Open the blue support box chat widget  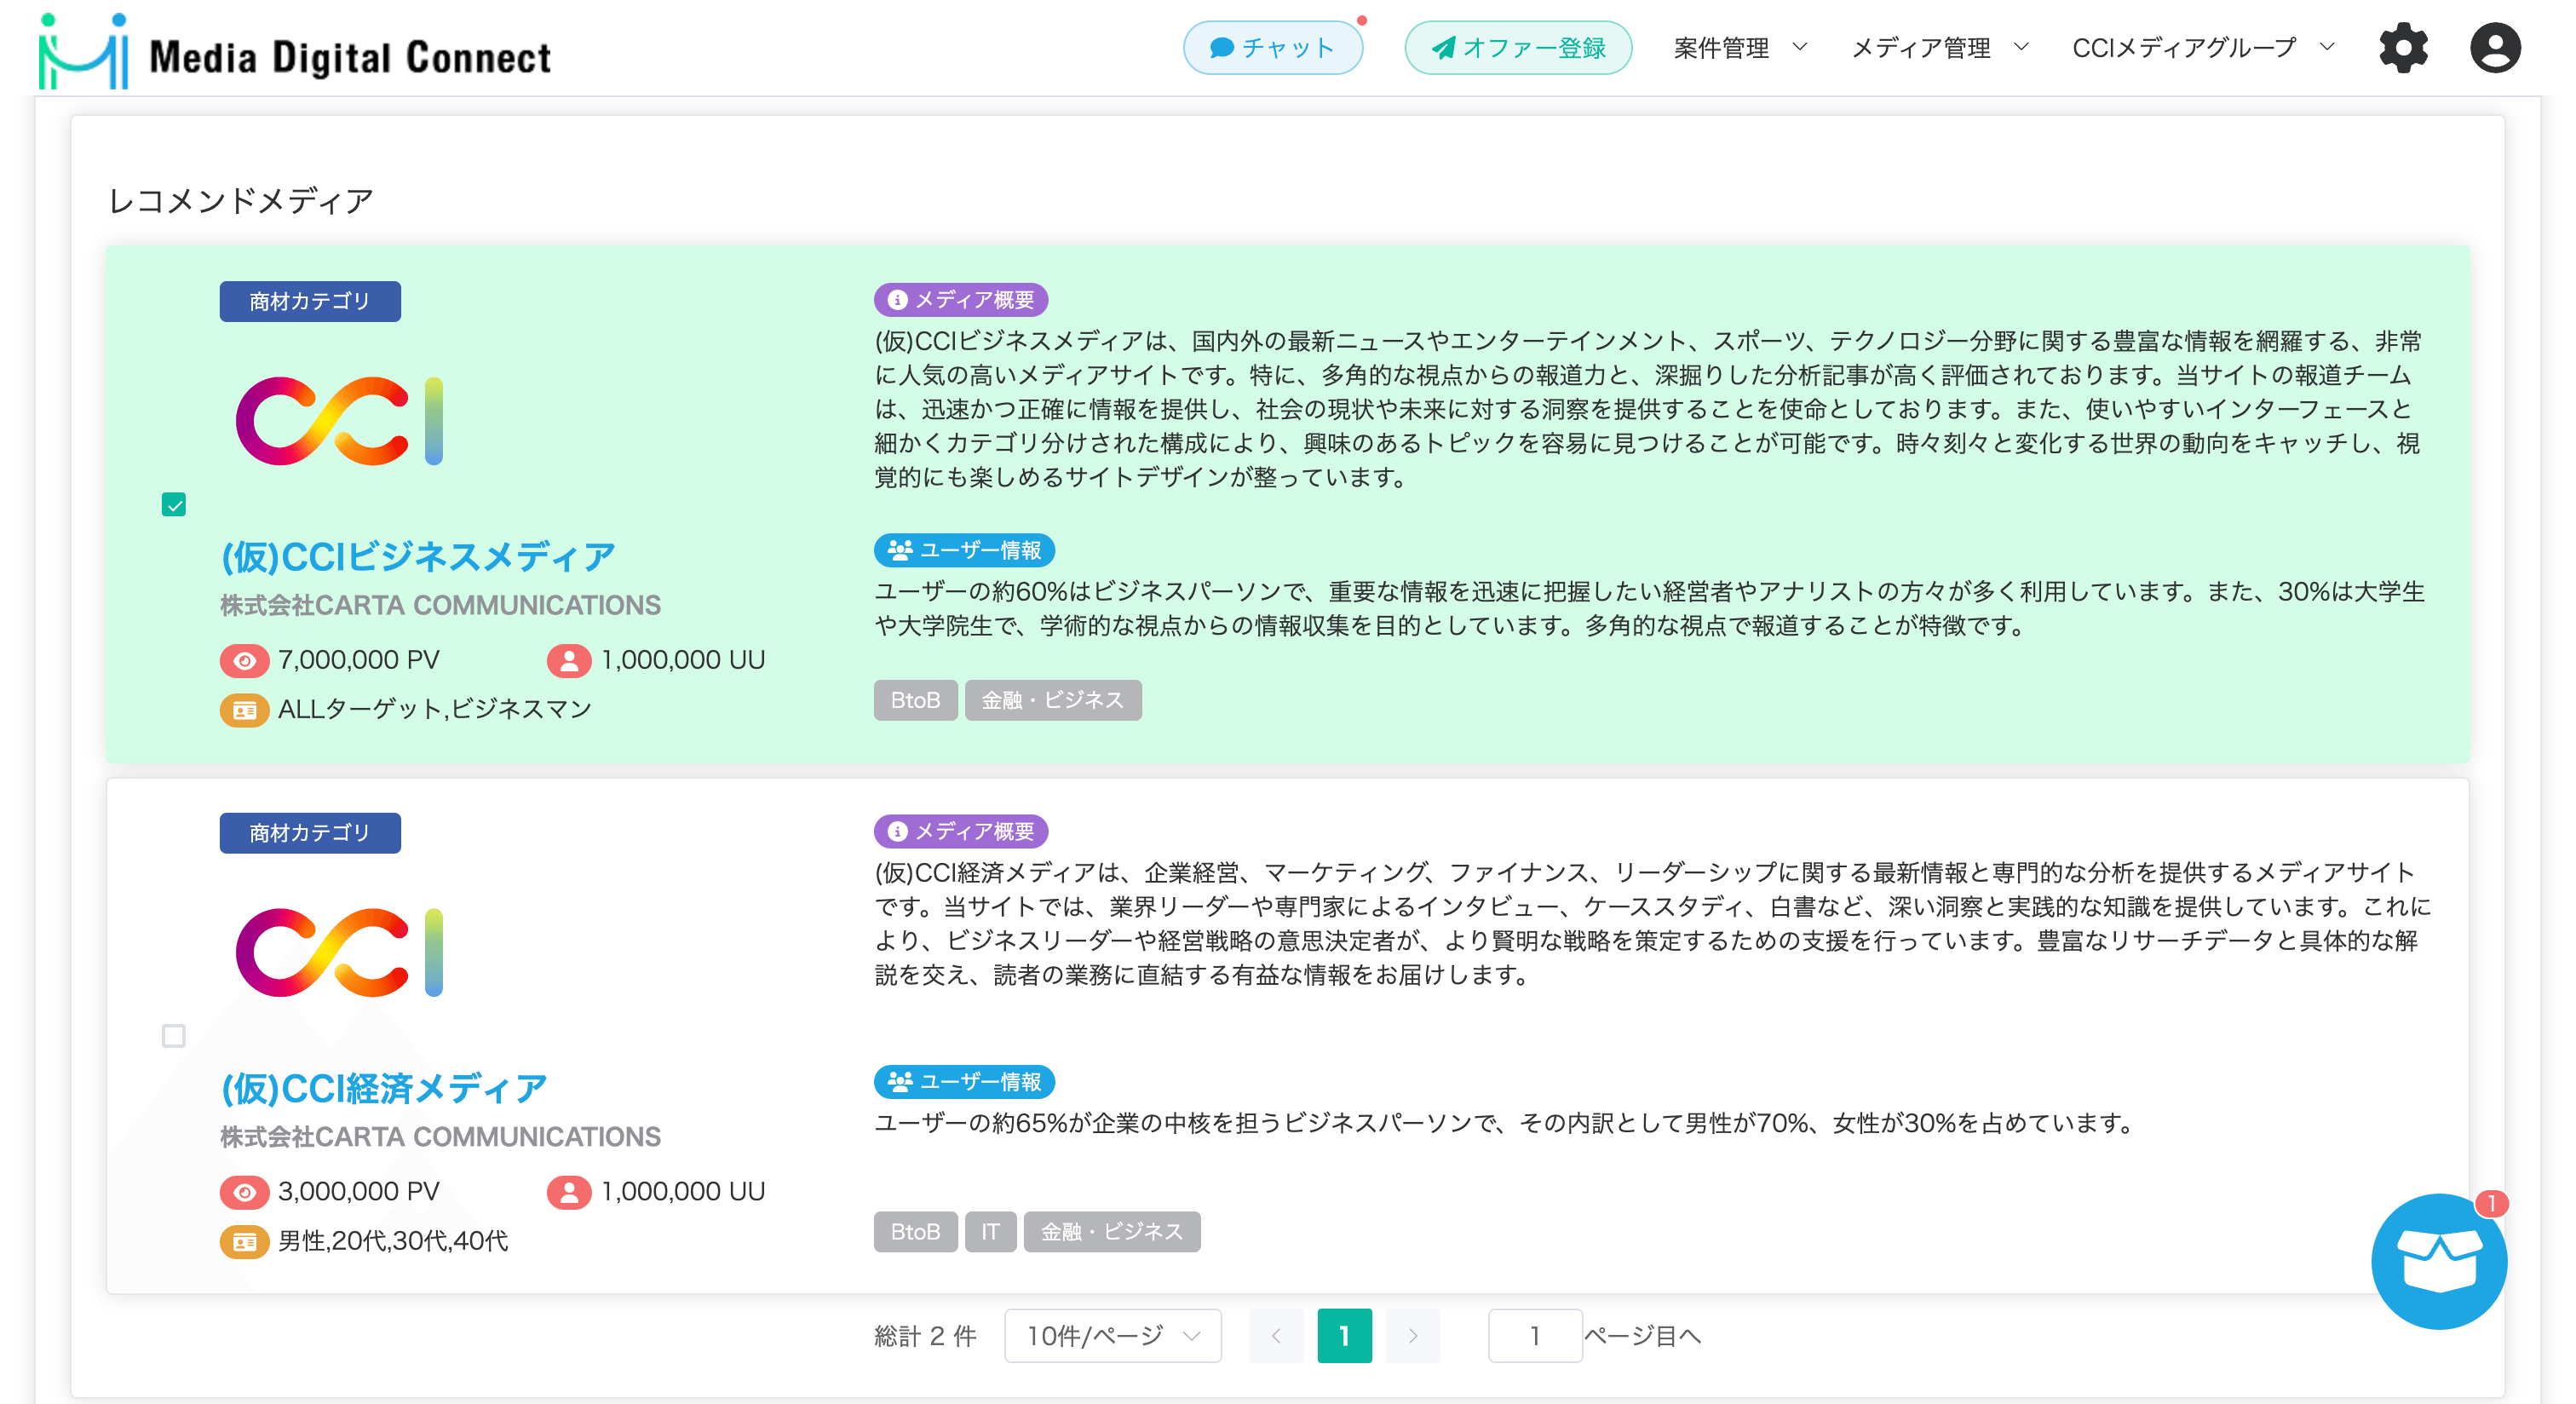[2438, 1261]
